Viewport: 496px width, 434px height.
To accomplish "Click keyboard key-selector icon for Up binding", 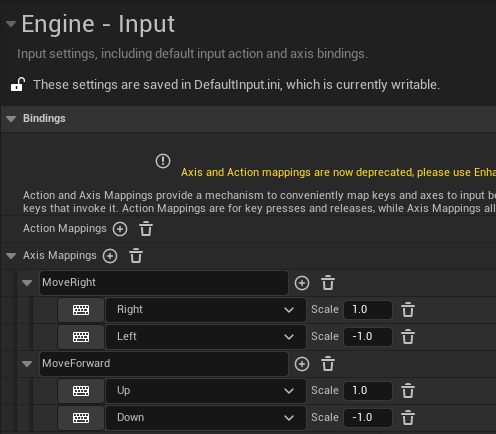I will (81, 391).
